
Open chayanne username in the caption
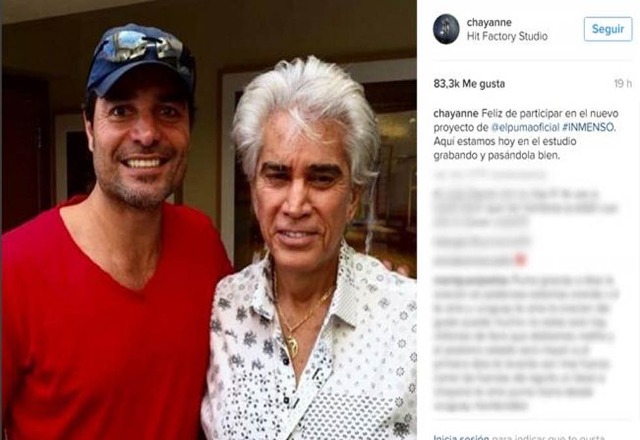pyautogui.click(x=456, y=113)
